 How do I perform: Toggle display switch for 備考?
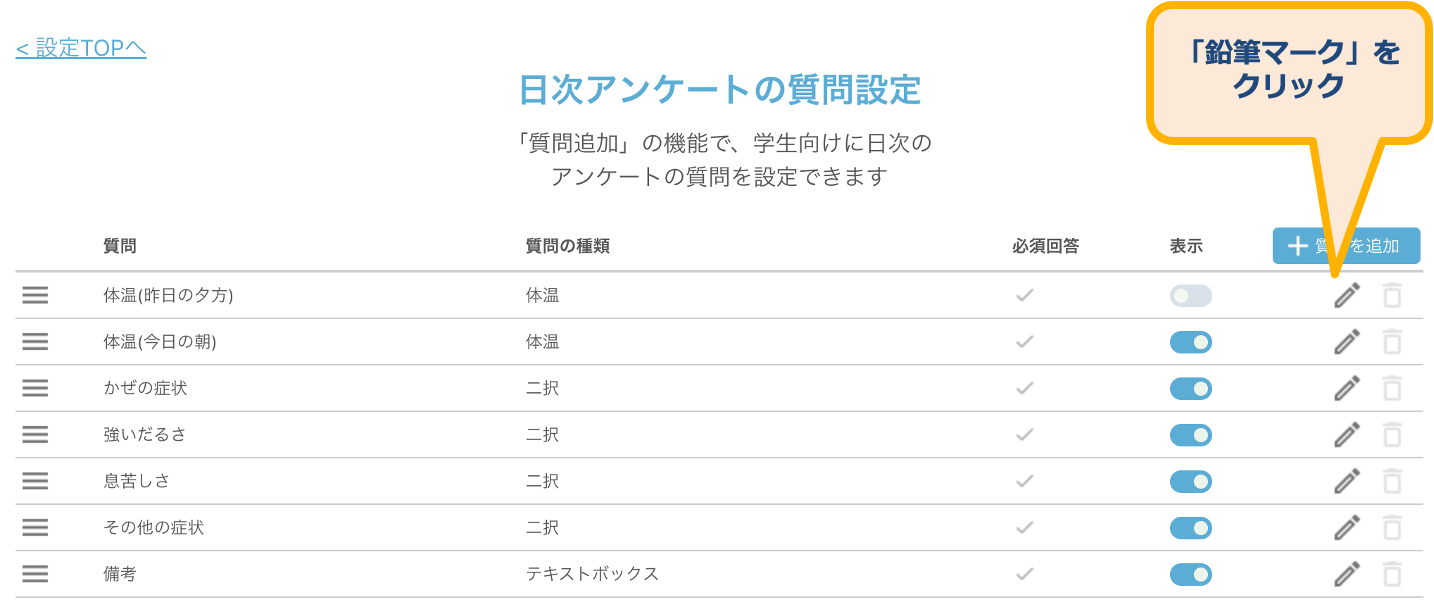point(1190,574)
